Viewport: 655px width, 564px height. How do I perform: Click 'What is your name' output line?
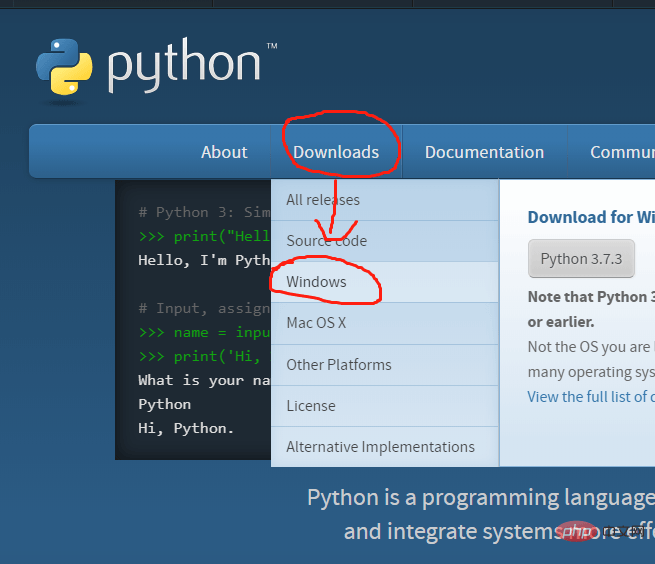pos(204,381)
